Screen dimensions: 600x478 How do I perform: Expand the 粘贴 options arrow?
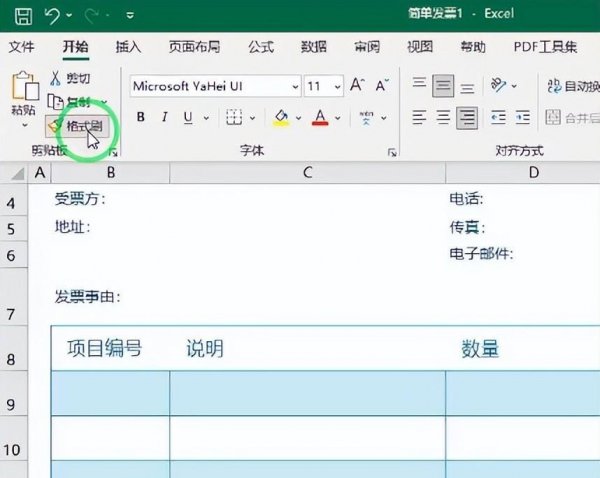(x=24, y=125)
